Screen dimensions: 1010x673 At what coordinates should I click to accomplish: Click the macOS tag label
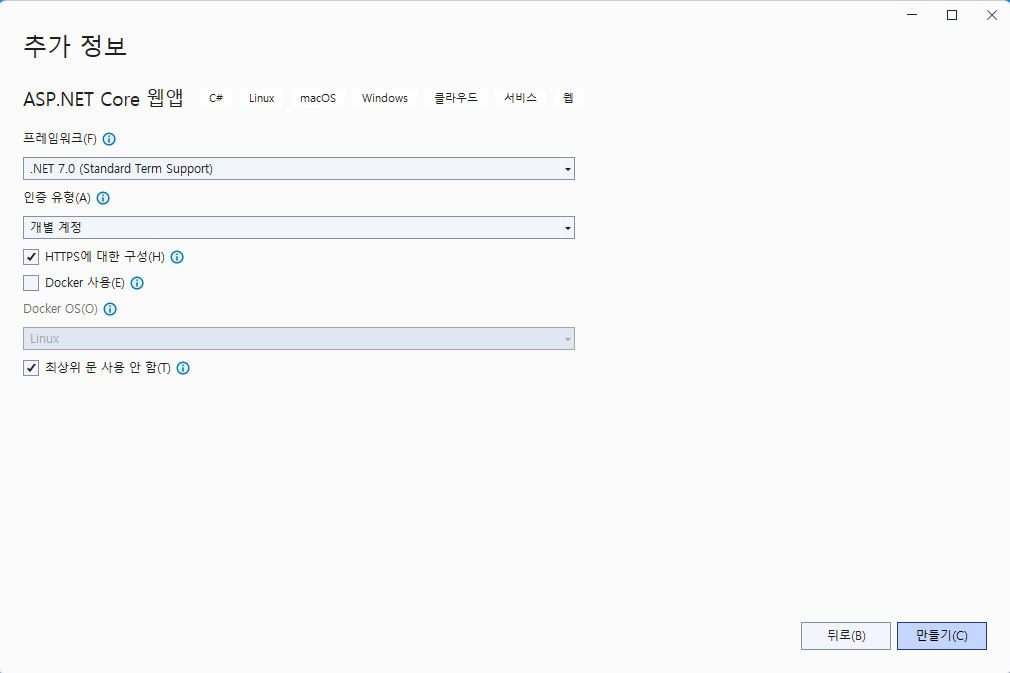click(x=318, y=98)
